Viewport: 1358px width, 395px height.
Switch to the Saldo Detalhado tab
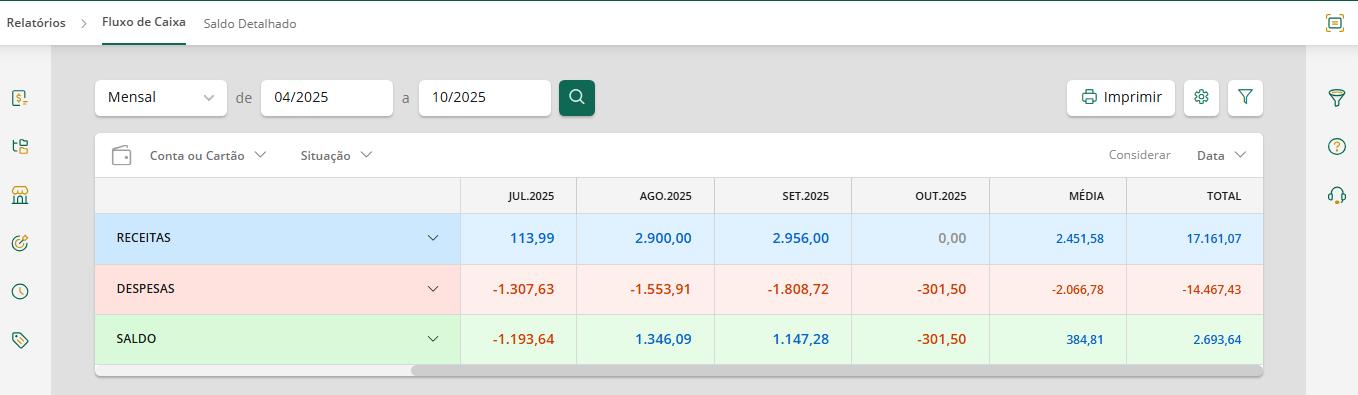[x=250, y=23]
